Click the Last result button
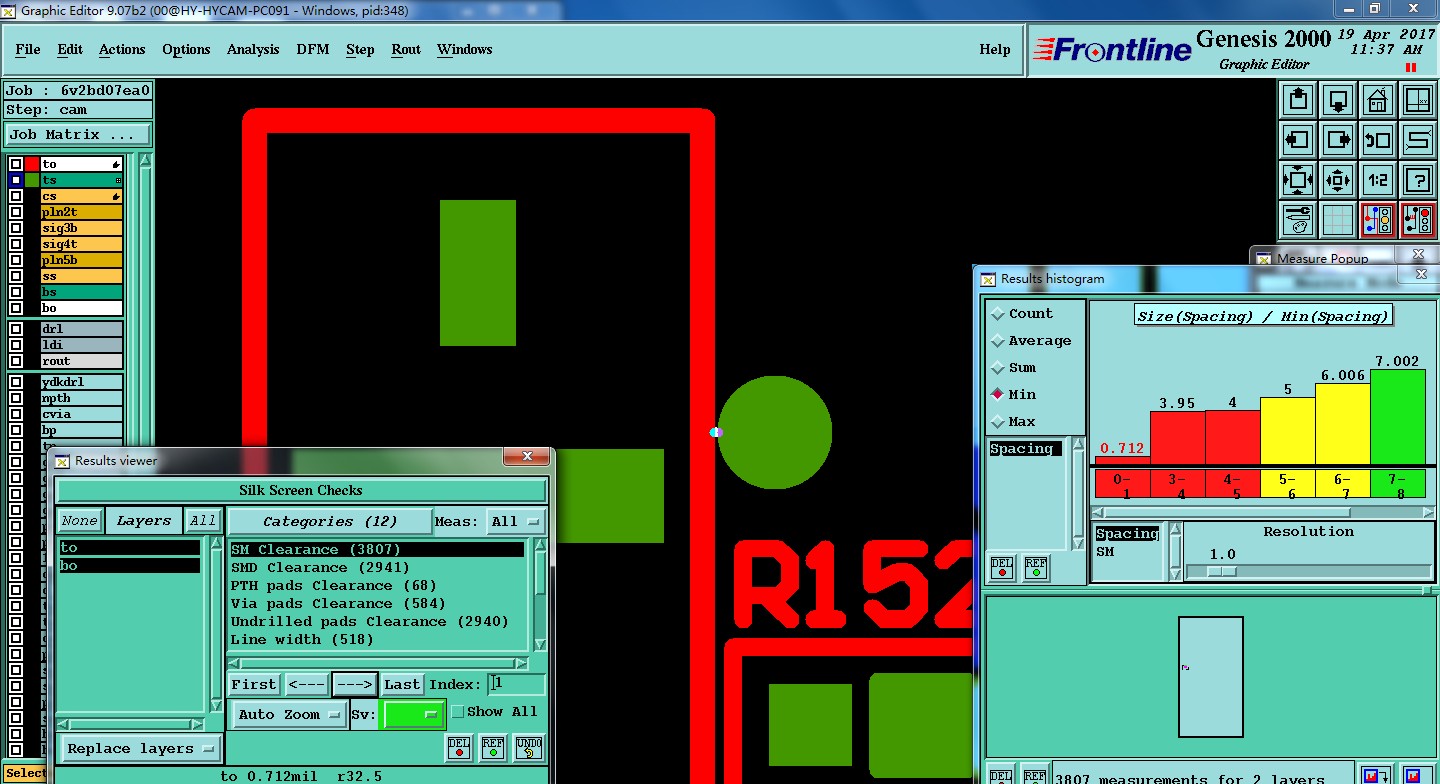The width and height of the screenshot is (1440, 784). pos(402,685)
